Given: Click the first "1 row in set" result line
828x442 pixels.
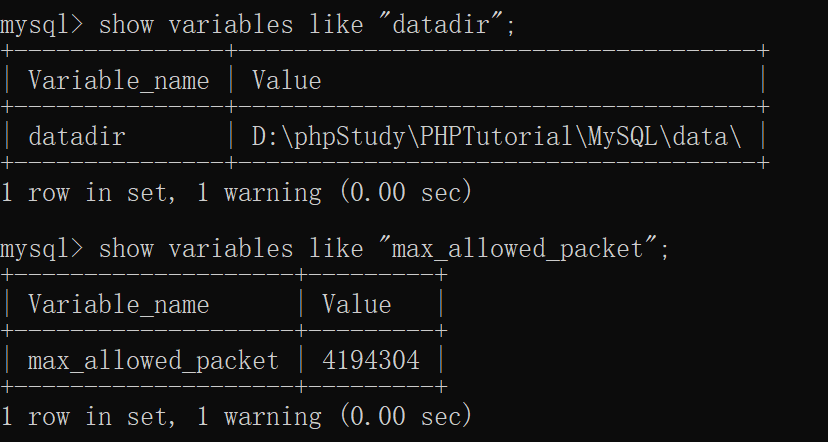Looking at the screenshot, I should pyautogui.click(x=236, y=193).
